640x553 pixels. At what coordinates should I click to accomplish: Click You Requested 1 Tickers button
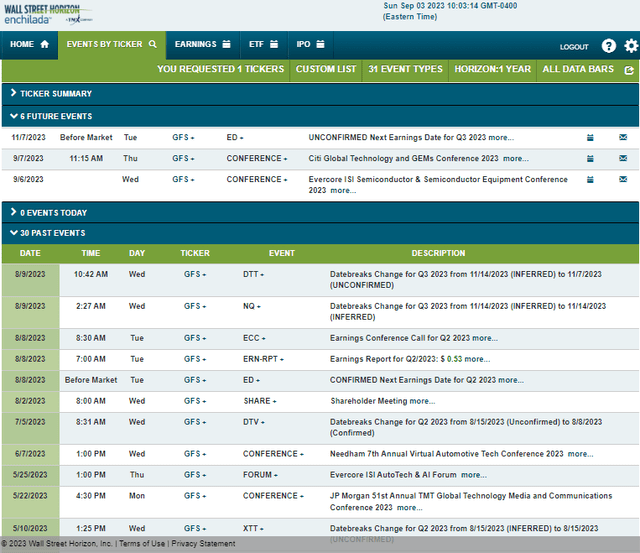click(220, 69)
